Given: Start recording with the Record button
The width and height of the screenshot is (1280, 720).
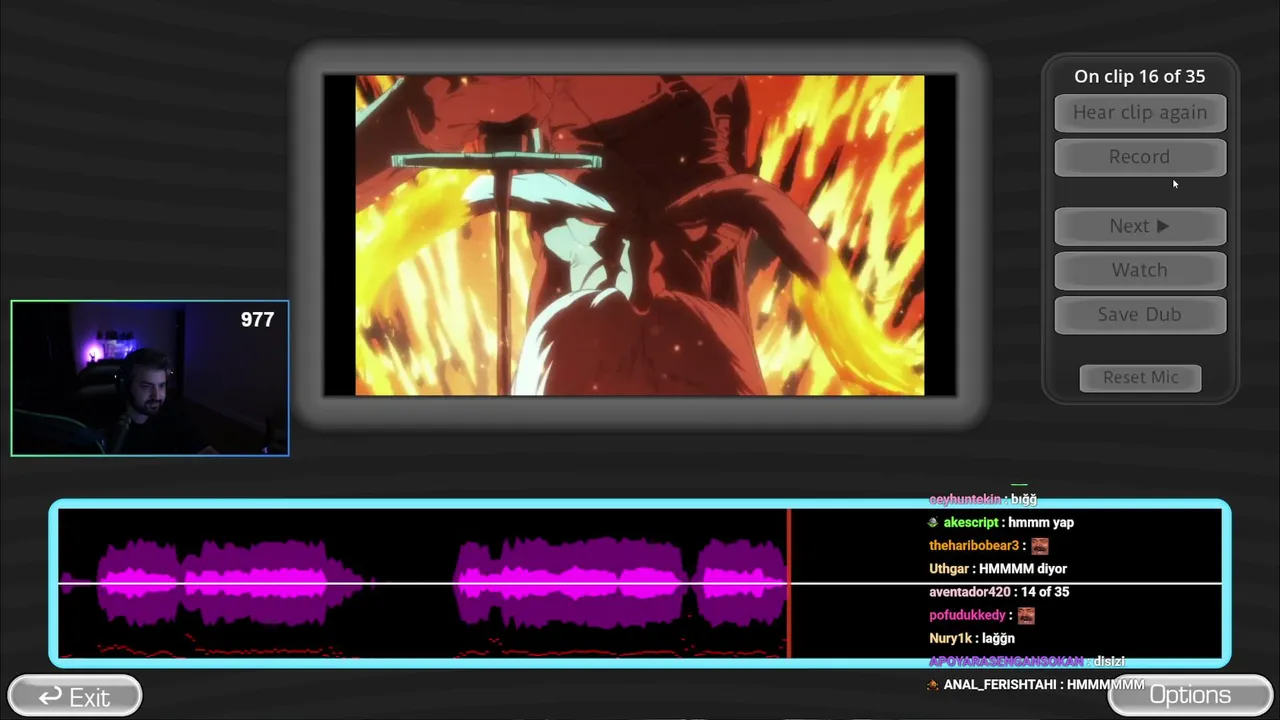Looking at the screenshot, I should coord(1140,157).
